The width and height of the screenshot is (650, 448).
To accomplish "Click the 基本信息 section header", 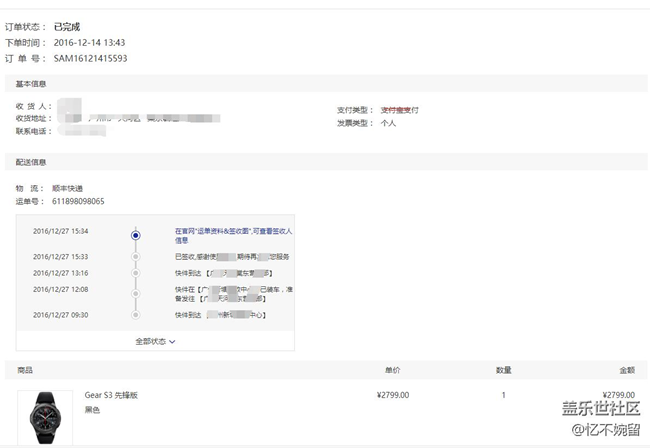I will pos(30,83).
